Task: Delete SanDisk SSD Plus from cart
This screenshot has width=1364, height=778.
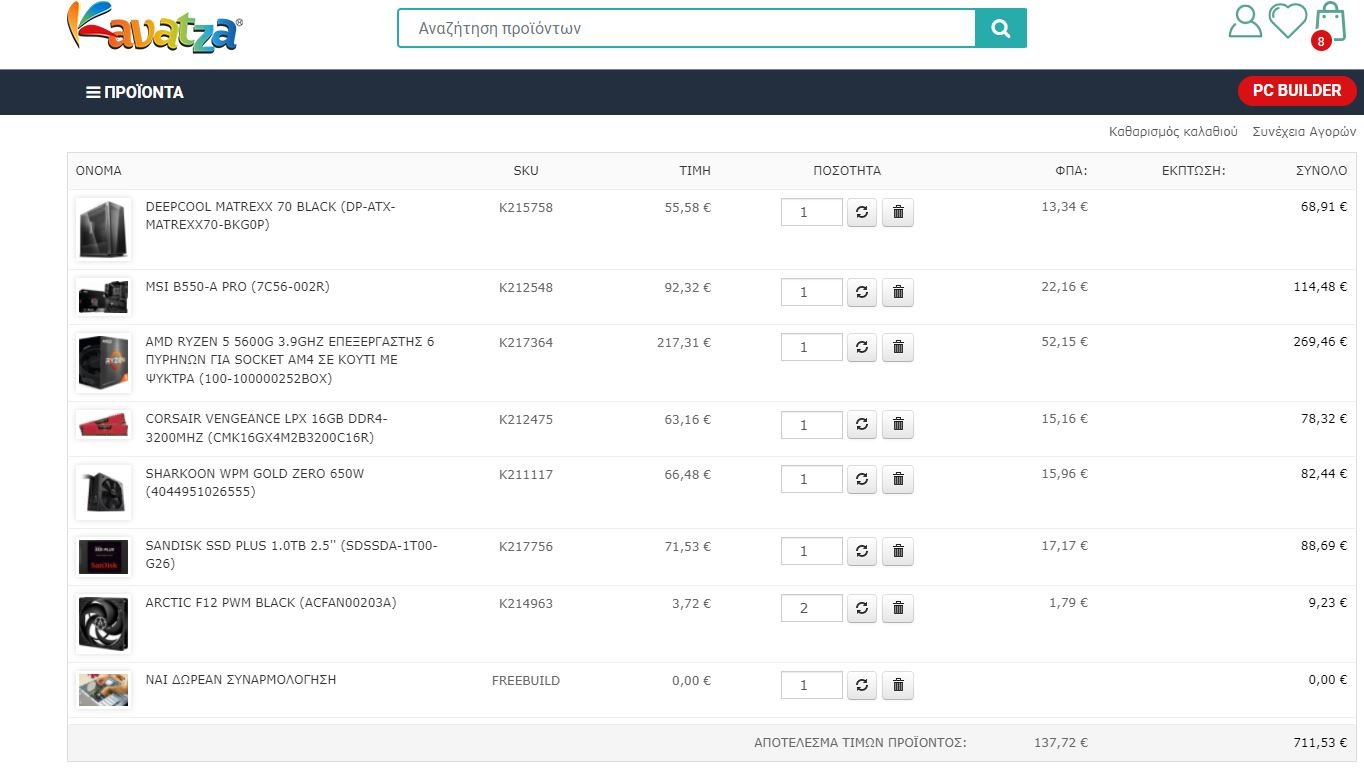Action: point(898,551)
